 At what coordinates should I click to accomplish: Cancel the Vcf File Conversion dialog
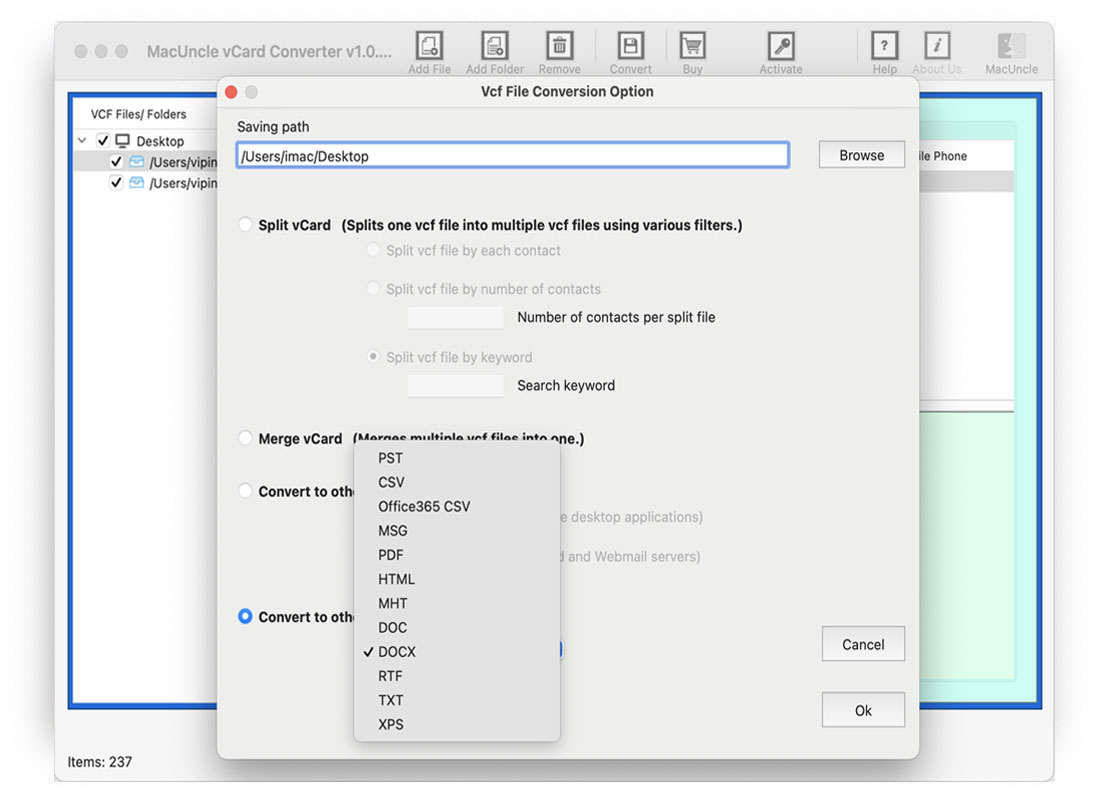862,644
